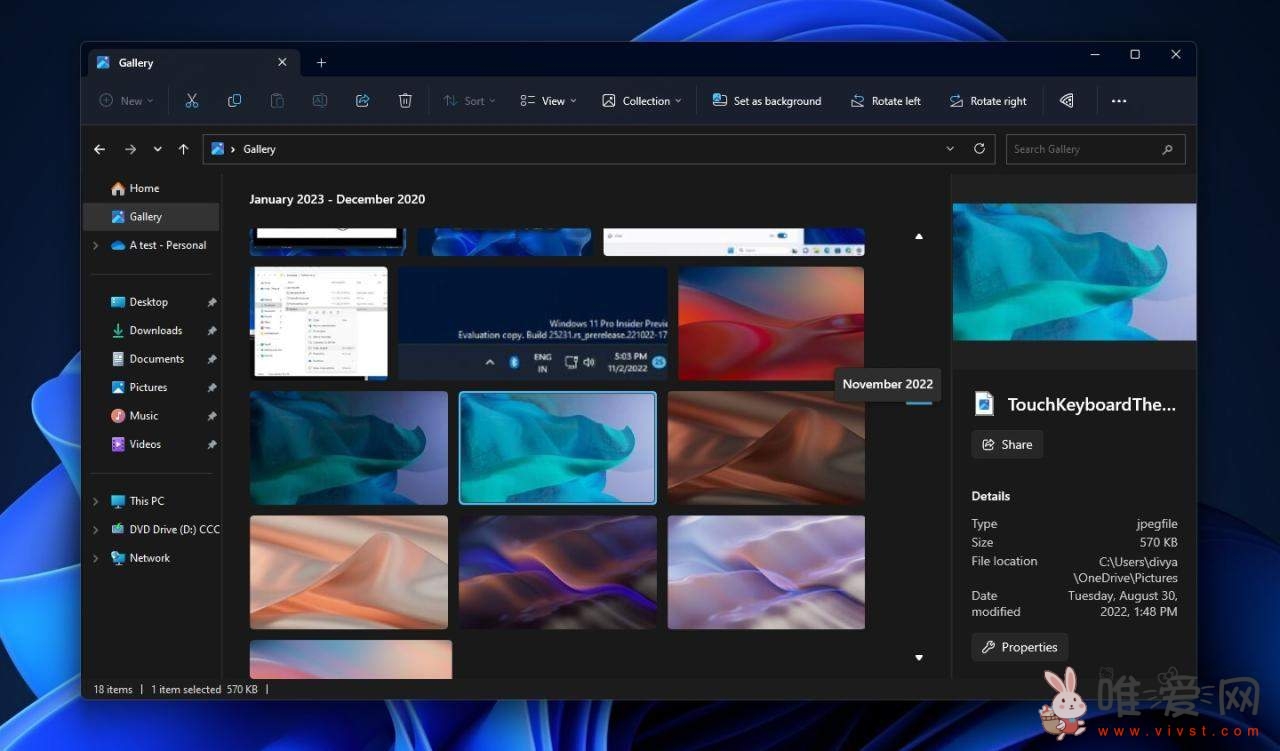This screenshot has height=751, width=1280.
Task: Select the File Explorer screenshot thumbnail
Action: coord(319,323)
